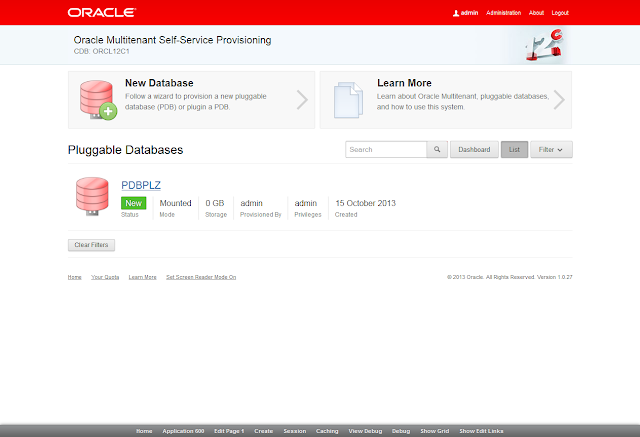Click Caching in developer toolbar

point(327,431)
